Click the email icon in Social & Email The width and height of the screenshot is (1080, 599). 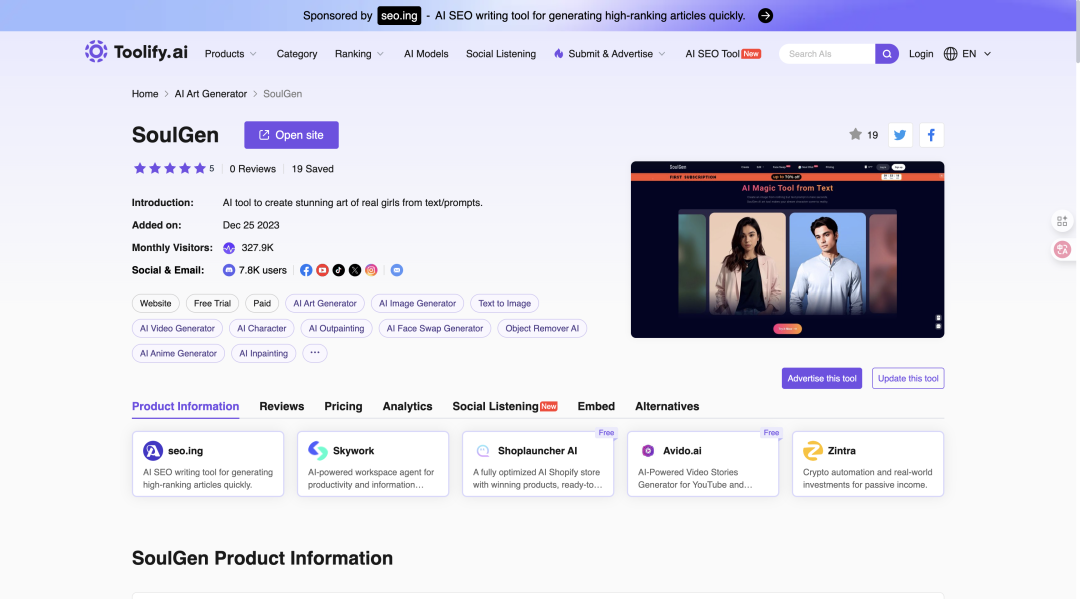click(397, 270)
